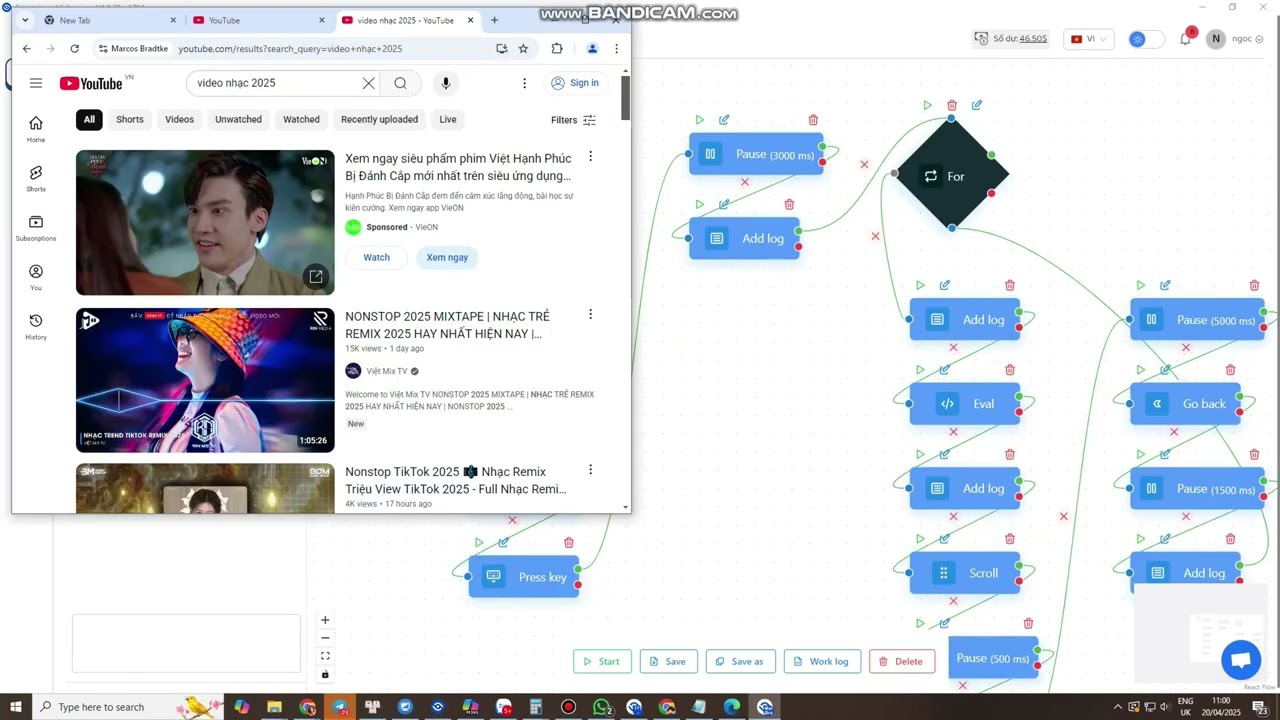Click Sign in on YouTube
The height and width of the screenshot is (720, 1280).
[x=575, y=83]
